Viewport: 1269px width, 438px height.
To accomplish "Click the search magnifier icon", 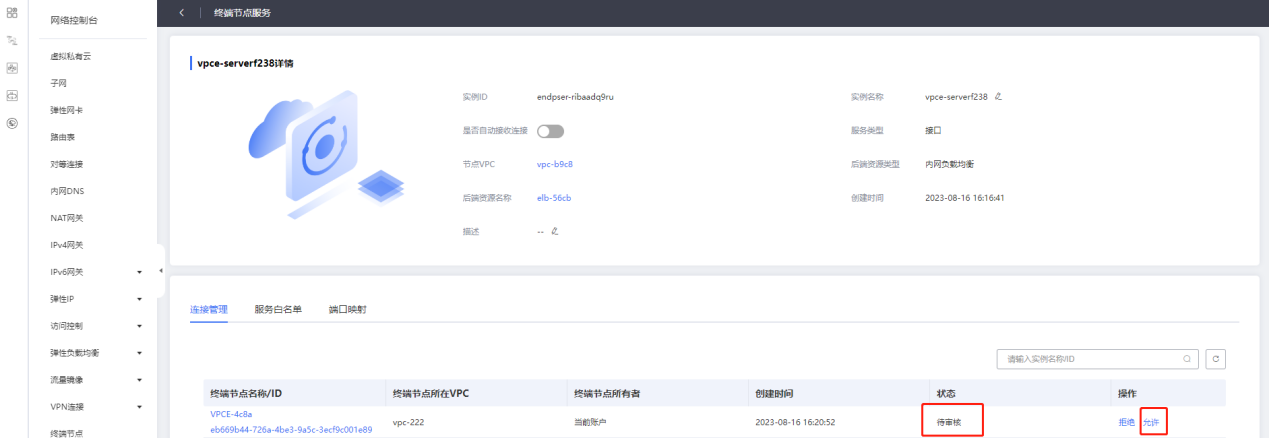I will [x=1187, y=358].
